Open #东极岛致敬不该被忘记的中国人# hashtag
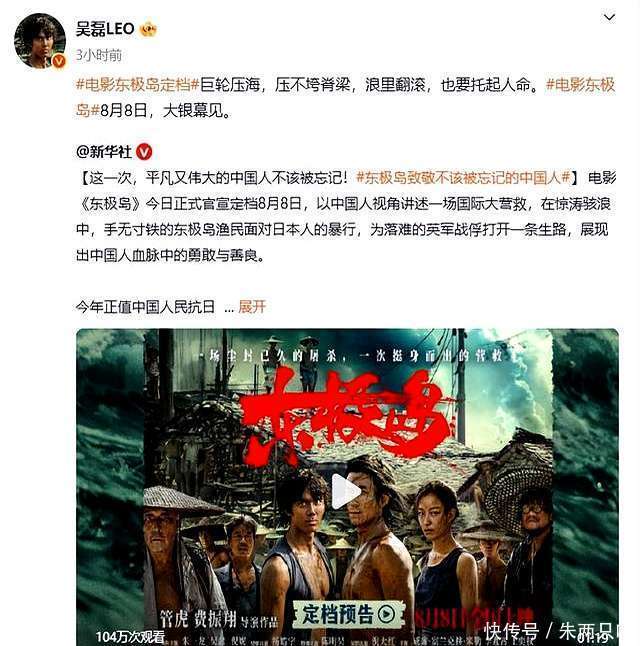Image resolution: width=640 pixels, height=646 pixels. point(463,178)
